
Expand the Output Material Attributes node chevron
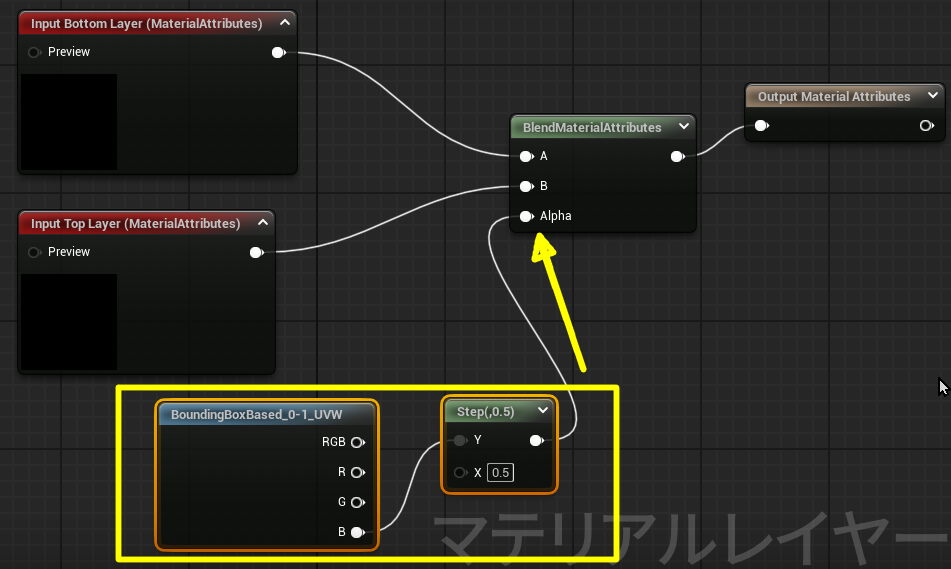(933, 95)
